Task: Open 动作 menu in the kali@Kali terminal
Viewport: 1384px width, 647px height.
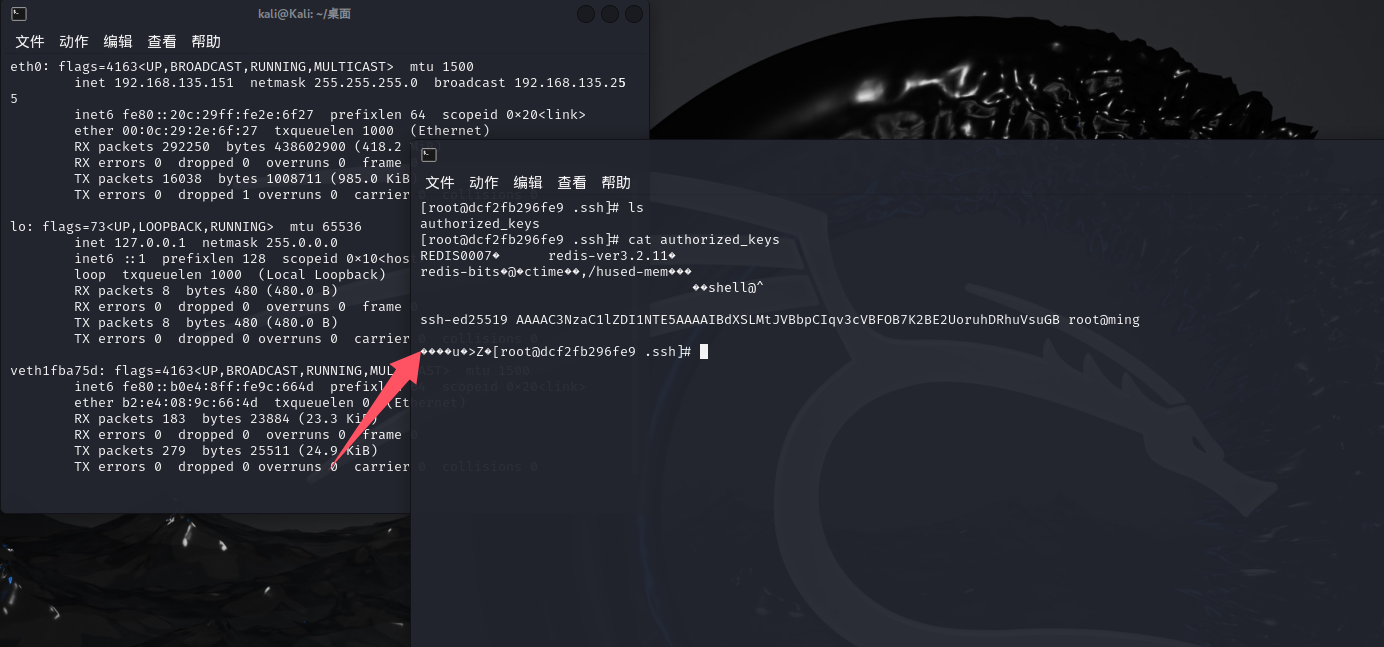Action: click(x=74, y=42)
